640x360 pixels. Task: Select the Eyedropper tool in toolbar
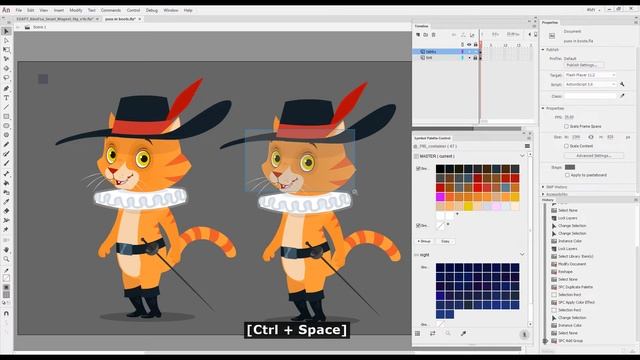point(6,202)
